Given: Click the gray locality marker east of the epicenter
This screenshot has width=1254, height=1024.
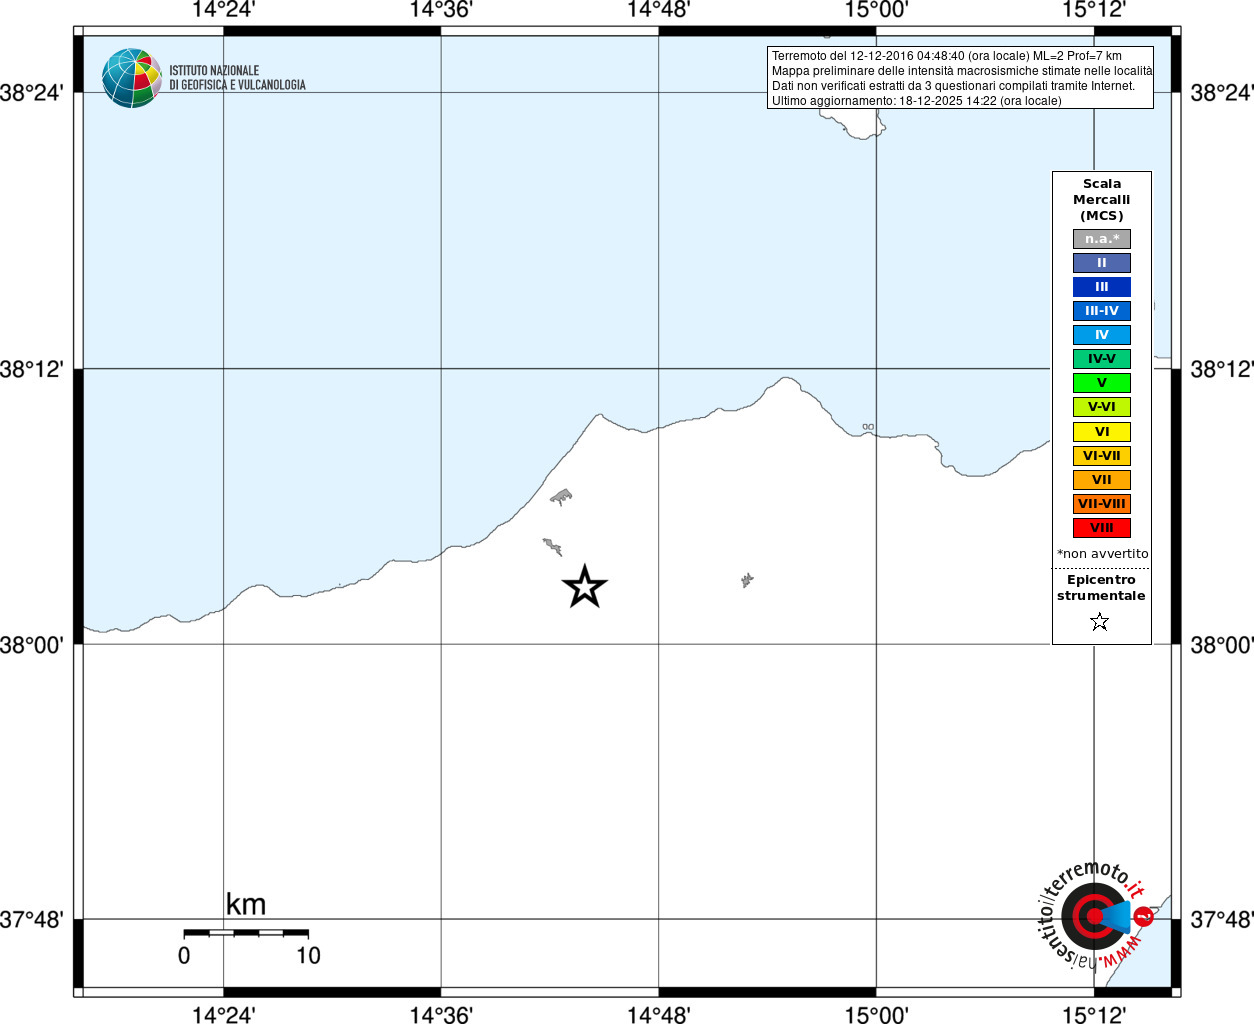Looking at the screenshot, I should [x=747, y=580].
